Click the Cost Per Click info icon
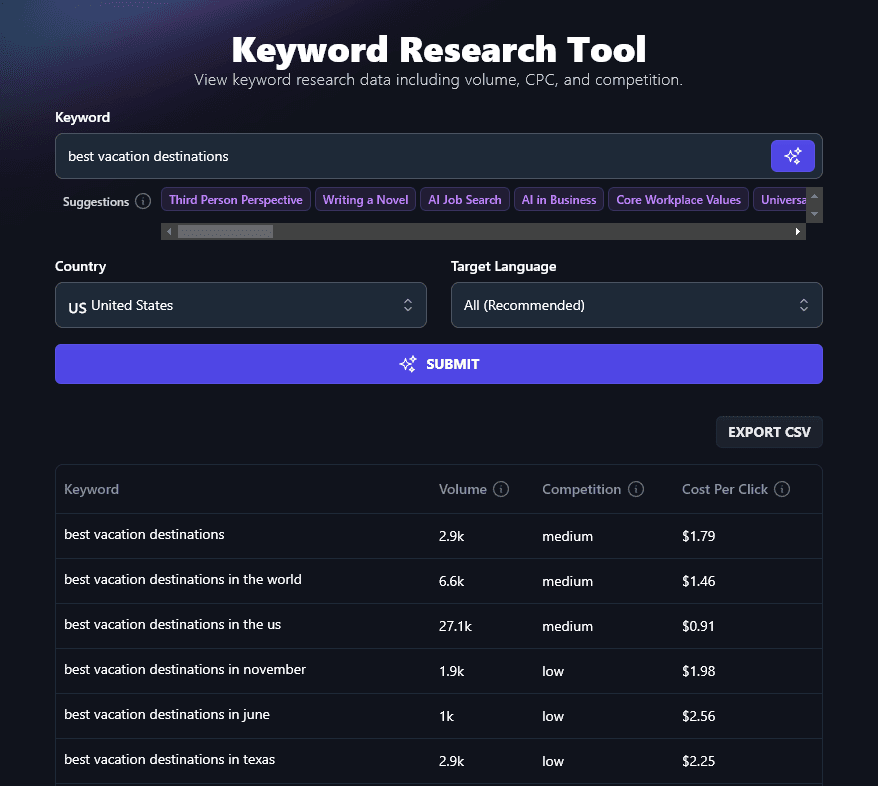Screen dimensions: 878x786 coord(781,489)
